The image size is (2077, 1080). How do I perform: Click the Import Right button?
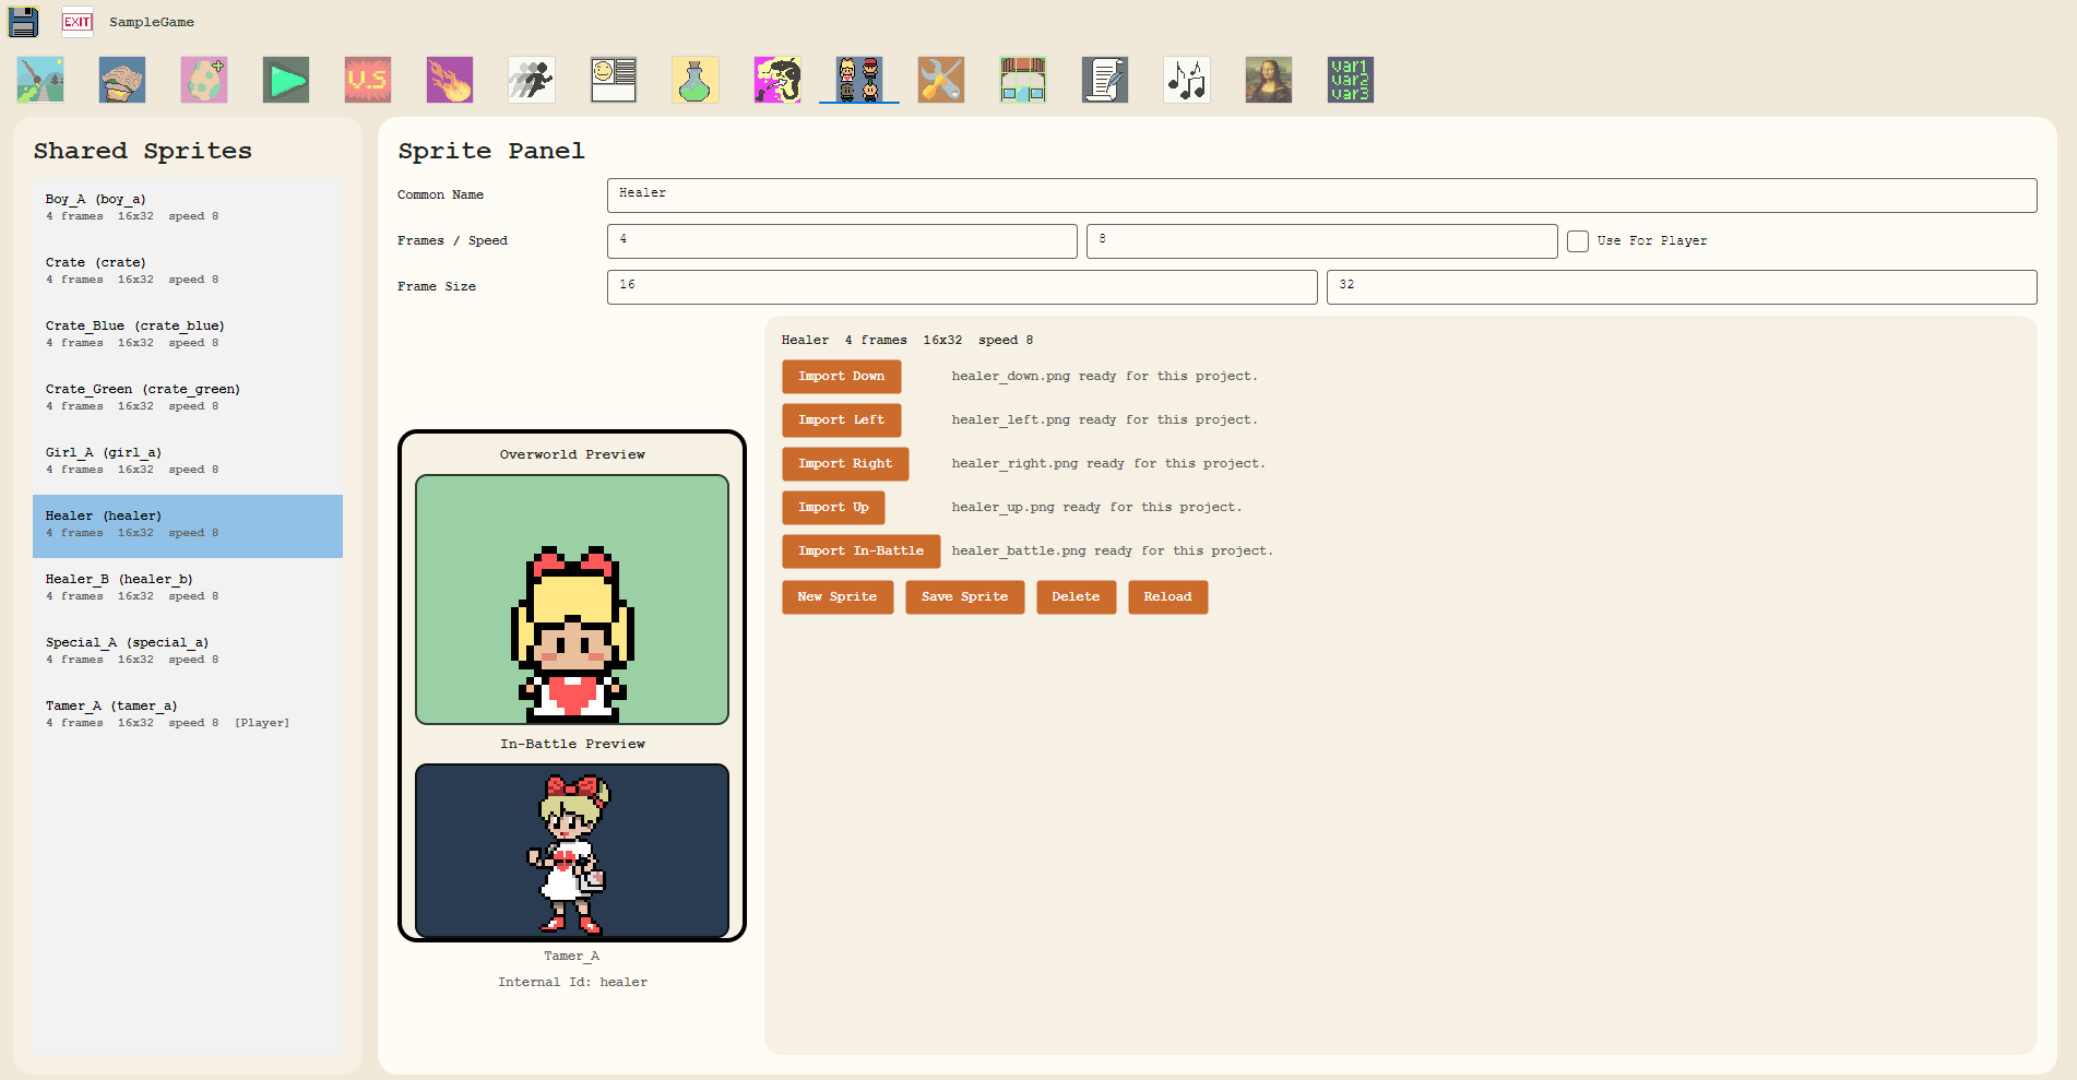845,464
